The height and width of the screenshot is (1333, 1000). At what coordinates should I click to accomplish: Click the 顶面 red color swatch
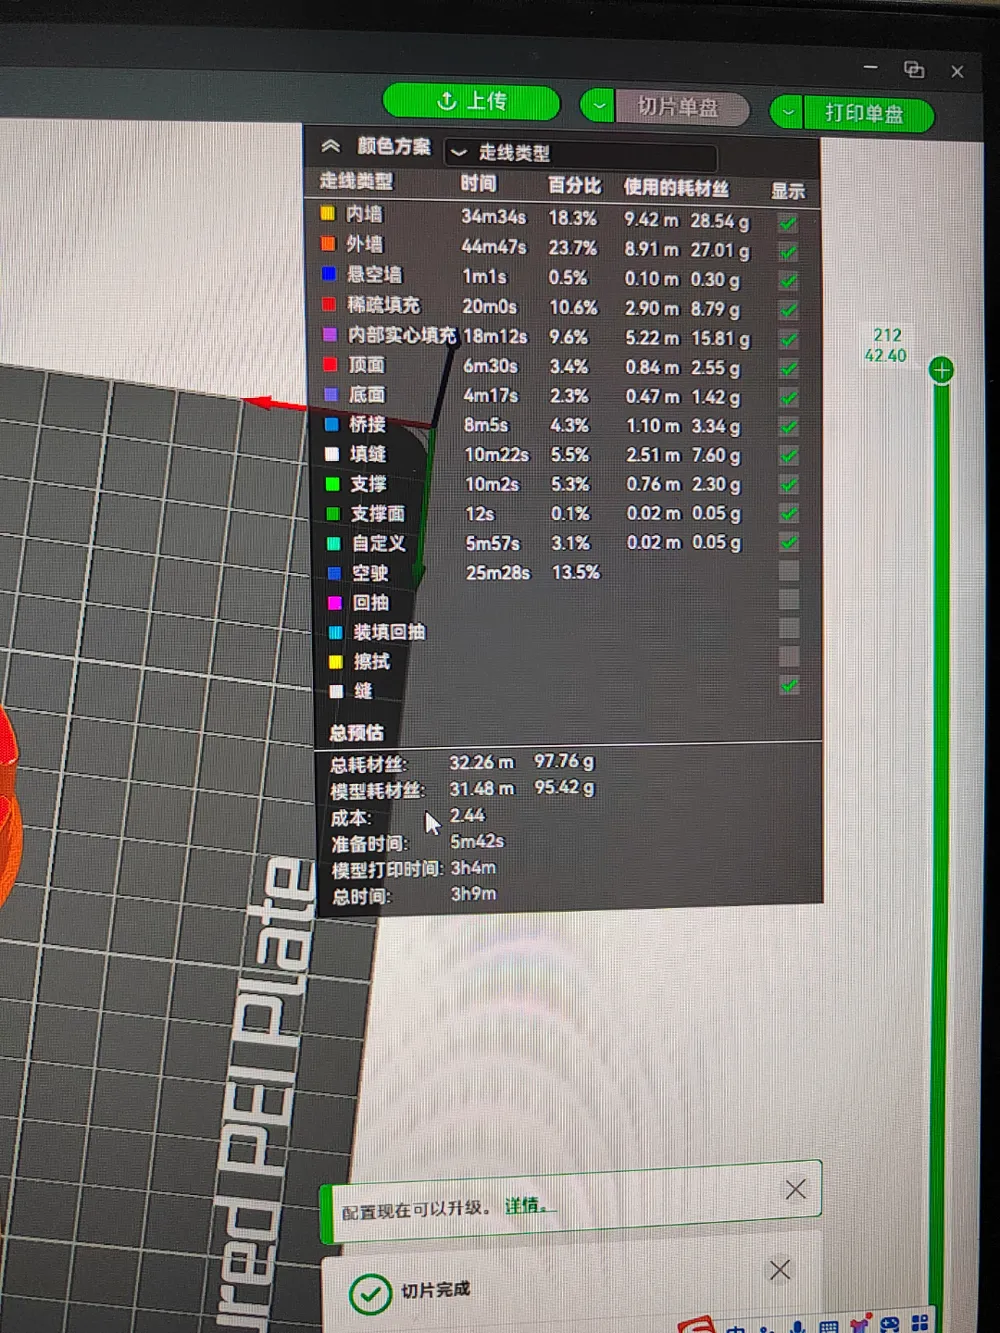click(329, 364)
